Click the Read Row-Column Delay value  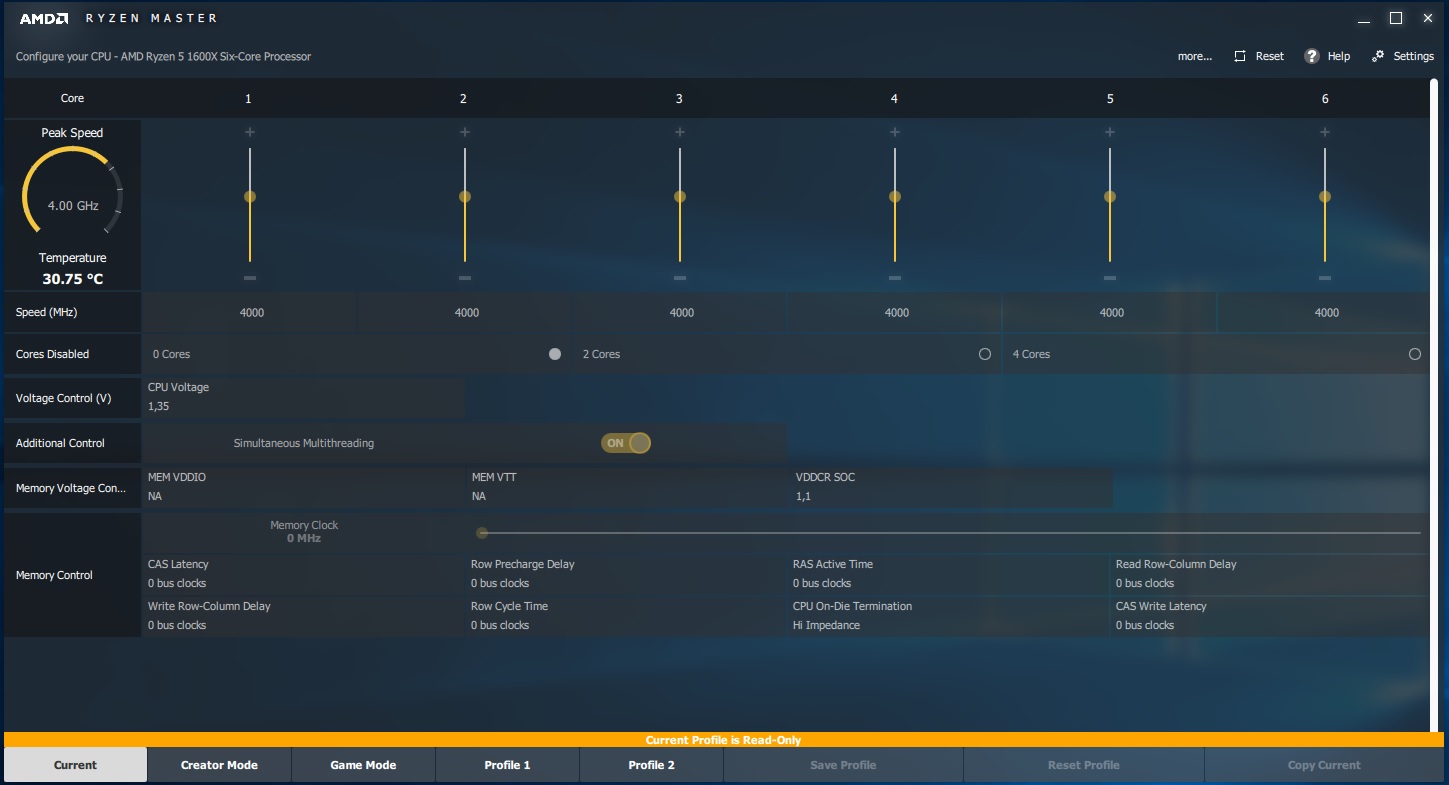click(1145, 583)
